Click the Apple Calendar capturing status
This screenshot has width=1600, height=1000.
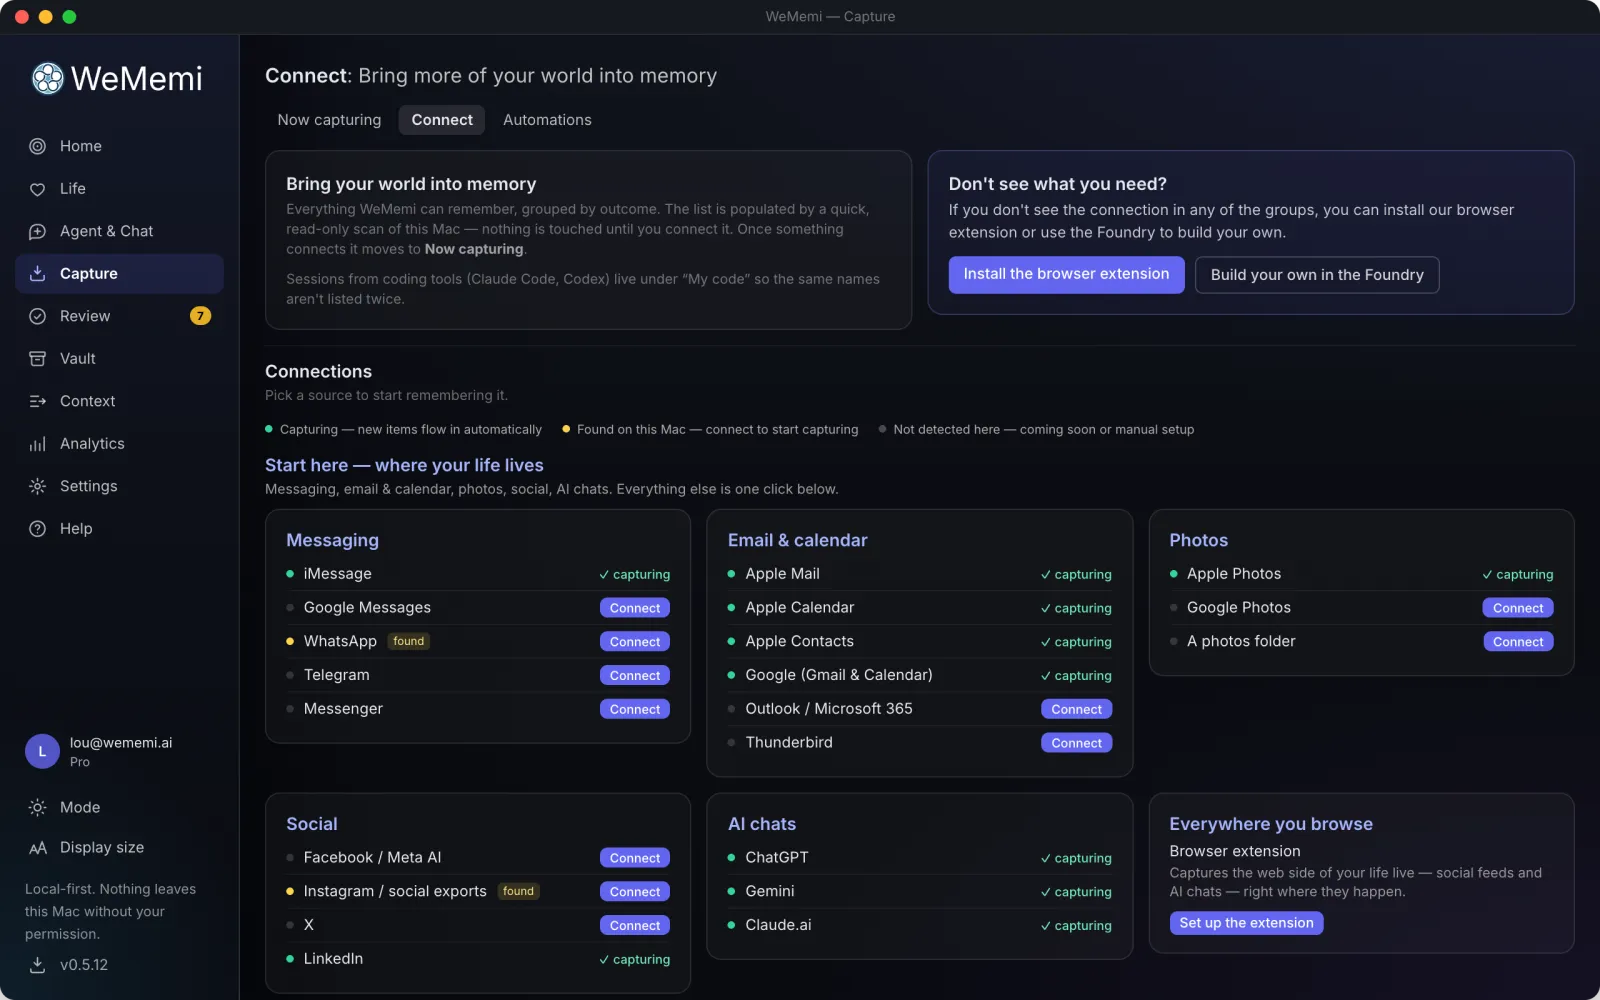(1076, 608)
